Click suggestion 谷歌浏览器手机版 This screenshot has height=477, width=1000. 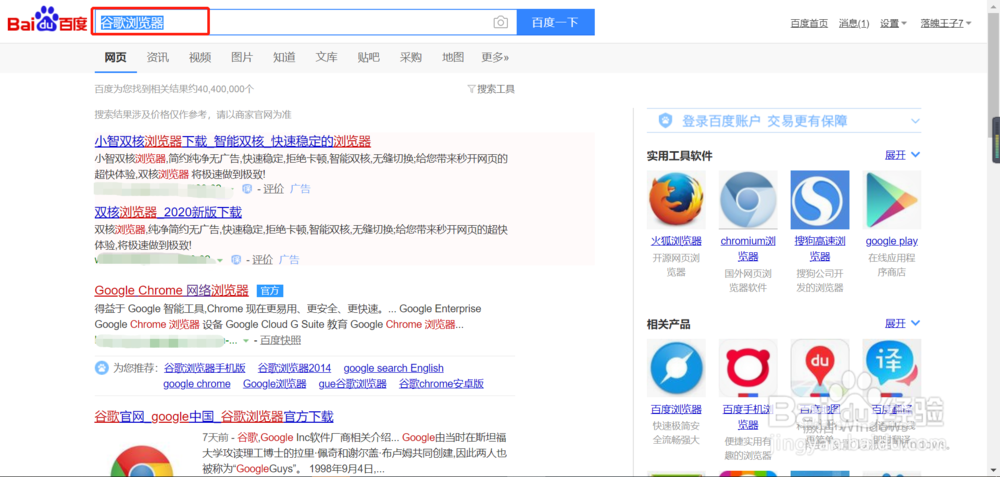pyautogui.click(x=205, y=368)
